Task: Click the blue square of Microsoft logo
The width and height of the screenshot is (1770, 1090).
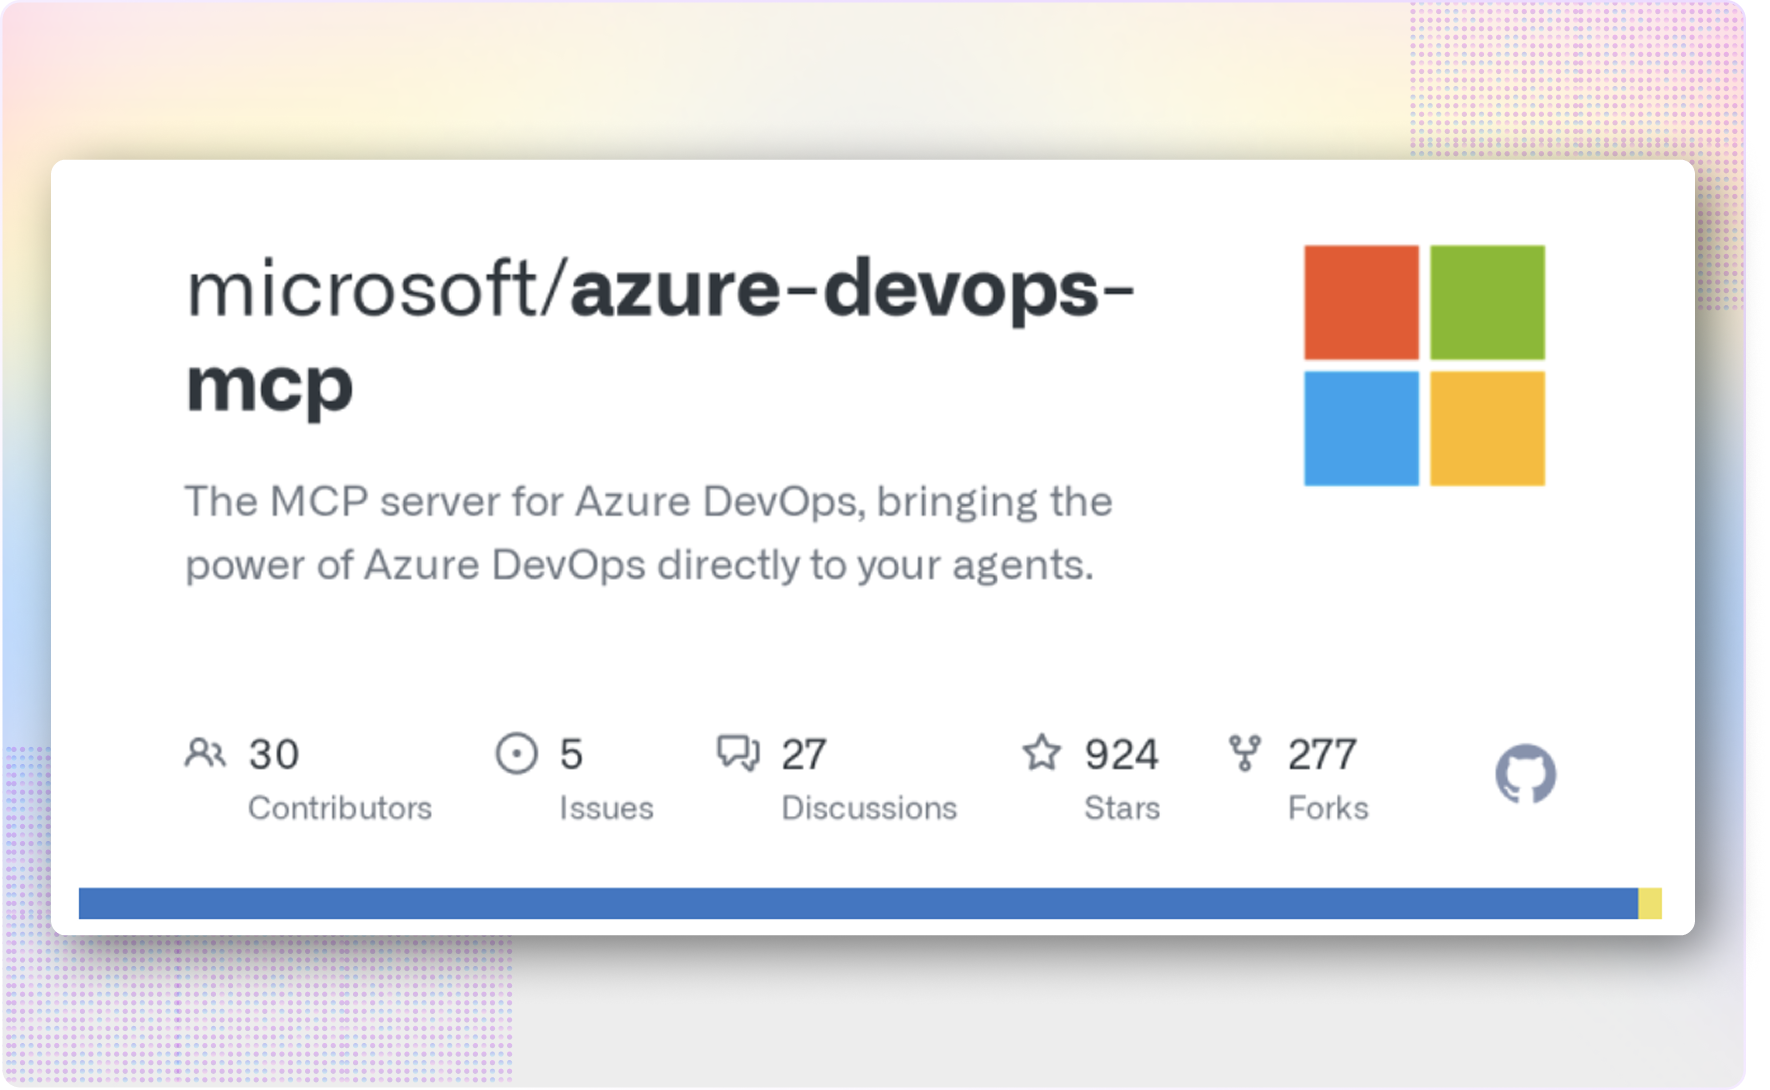Action: [x=1361, y=428]
